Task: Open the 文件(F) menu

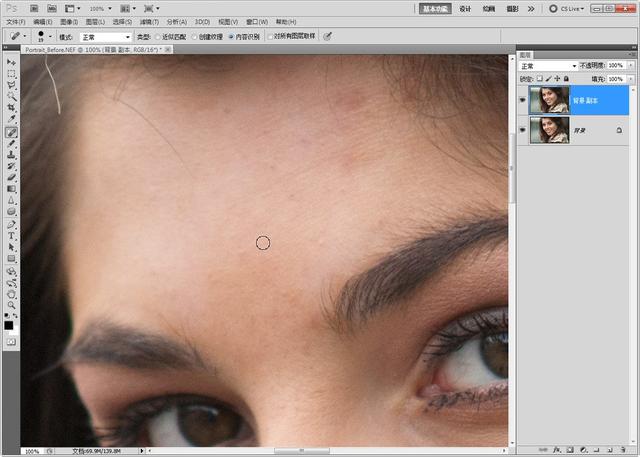Action: click(16, 22)
